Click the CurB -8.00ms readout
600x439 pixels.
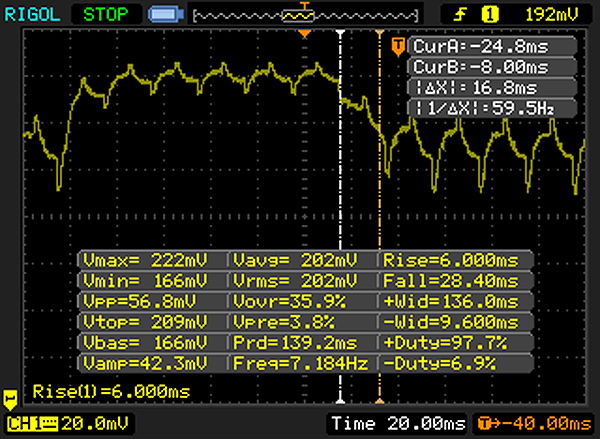492,67
